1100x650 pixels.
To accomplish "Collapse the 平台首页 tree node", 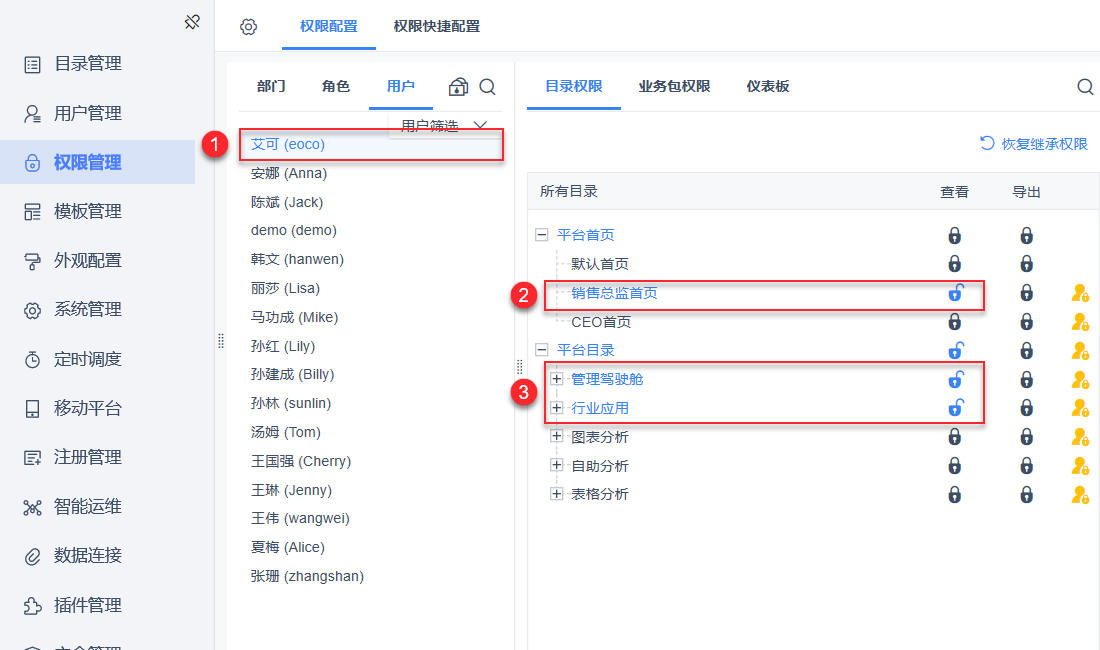I will pyautogui.click(x=542, y=236).
